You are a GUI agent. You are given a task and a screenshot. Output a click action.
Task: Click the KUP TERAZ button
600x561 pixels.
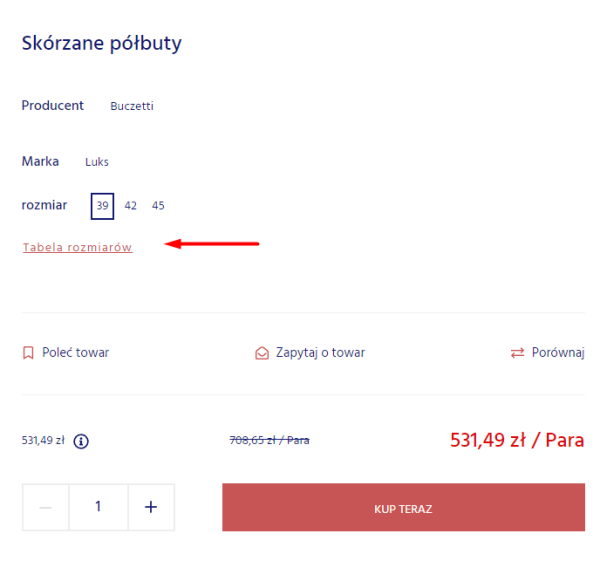click(403, 507)
